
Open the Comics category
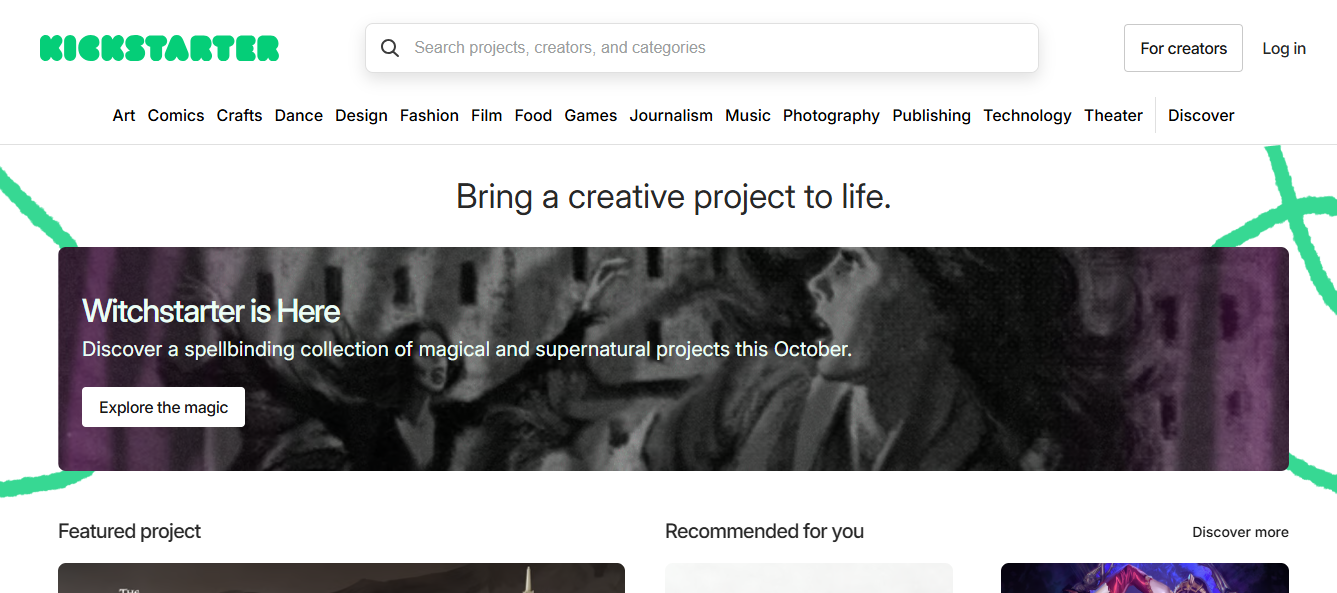(x=176, y=115)
